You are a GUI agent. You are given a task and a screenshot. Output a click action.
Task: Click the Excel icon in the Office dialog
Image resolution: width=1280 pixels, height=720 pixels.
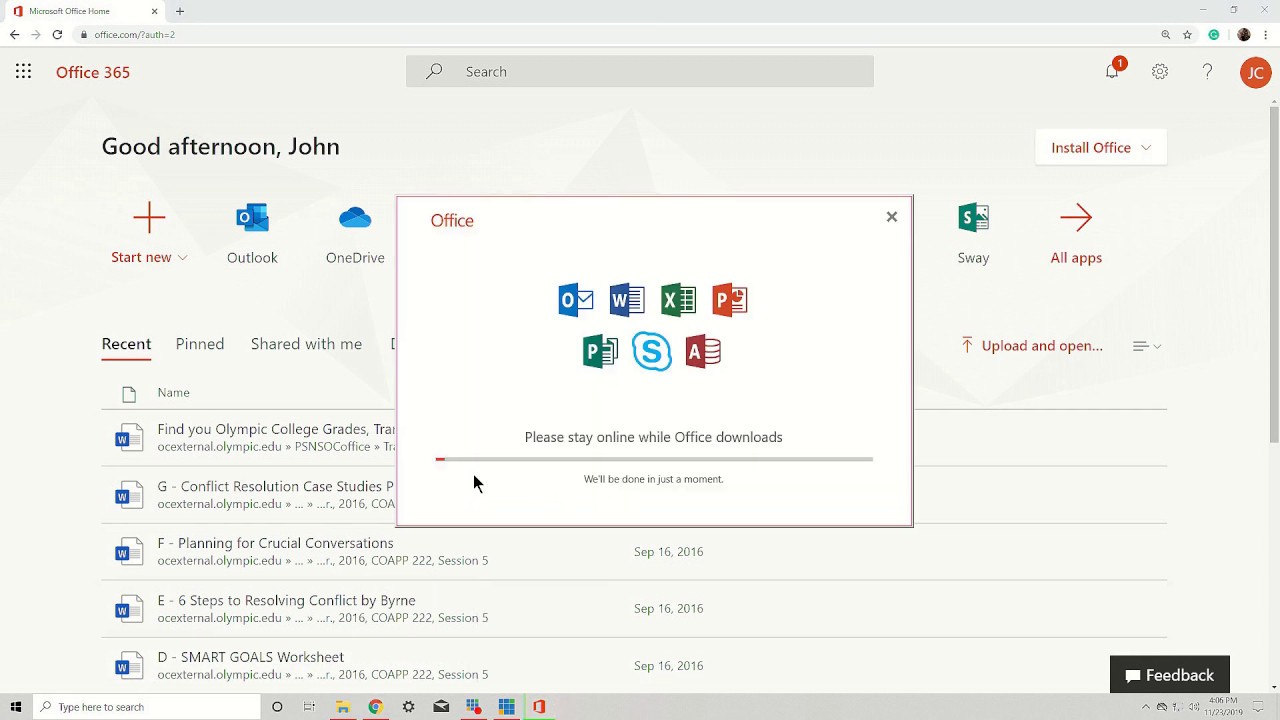click(679, 300)
